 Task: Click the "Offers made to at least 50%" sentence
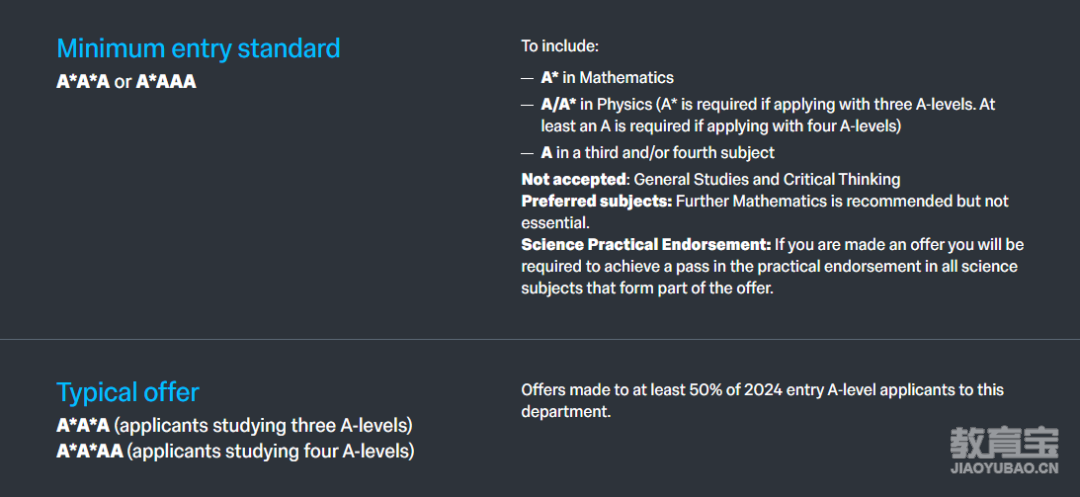click(762, 401)
